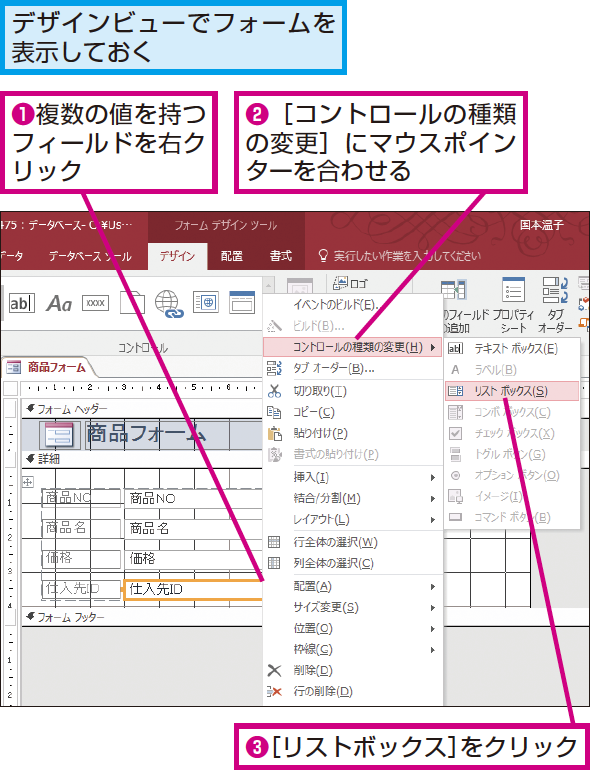This screenshot has width=600, height=770.
Task: Switch to the データベース ツール tab
Action: pos(90,256)
